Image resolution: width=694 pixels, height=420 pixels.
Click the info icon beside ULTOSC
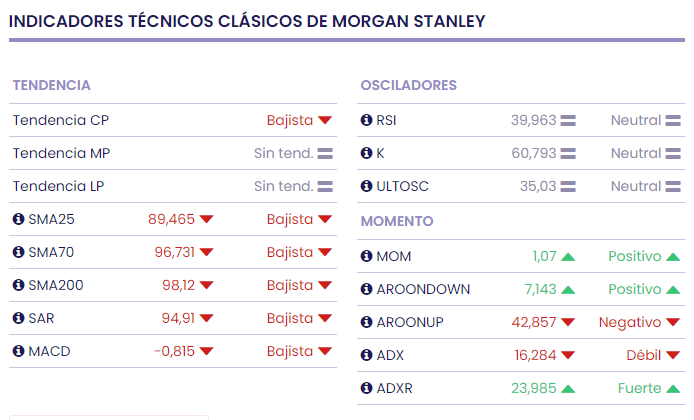(367, 187)
